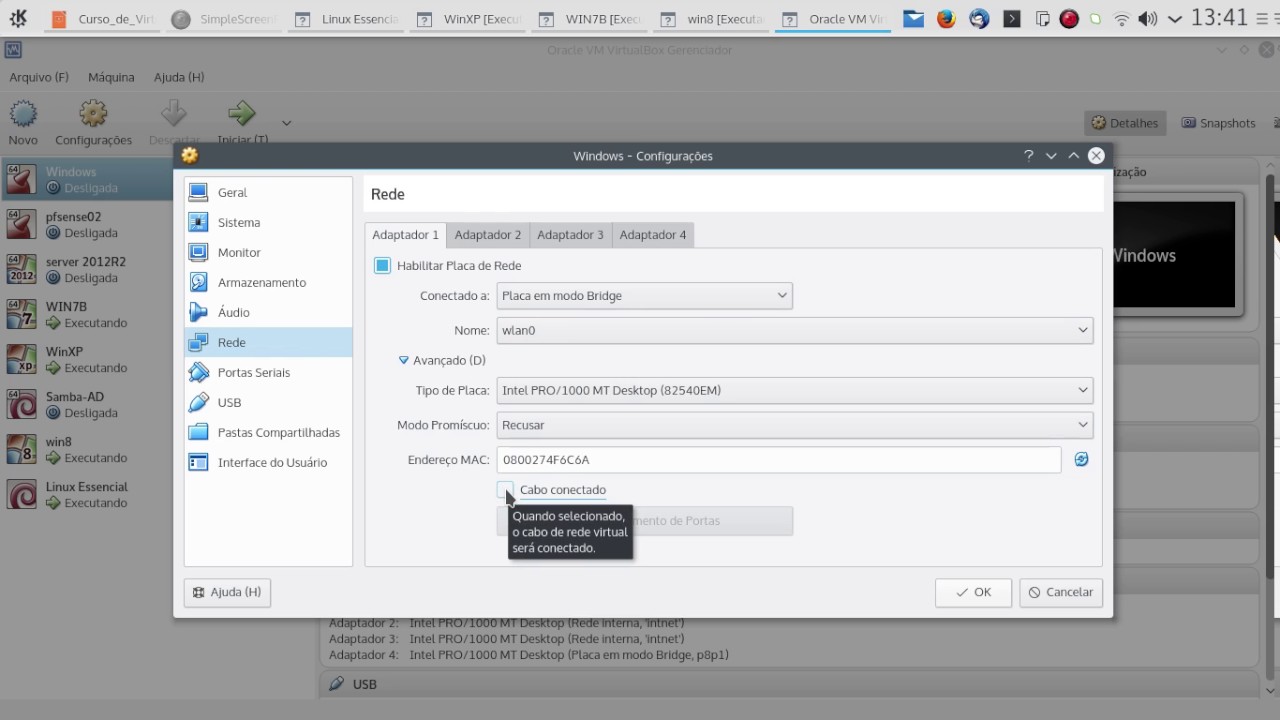Screen dimensions: 1280x720
Task: Open the Monitor settings category
Action: pos(268,252)
